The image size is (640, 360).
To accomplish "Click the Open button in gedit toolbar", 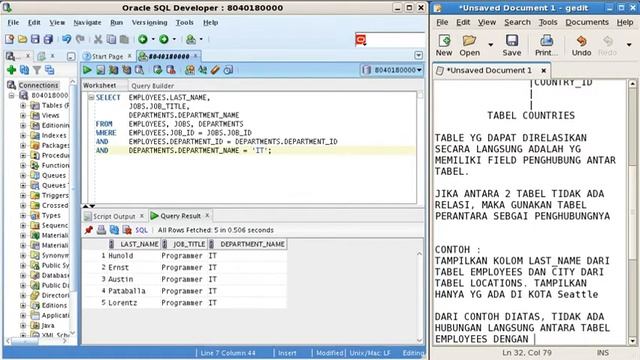I will coord(469,45).
